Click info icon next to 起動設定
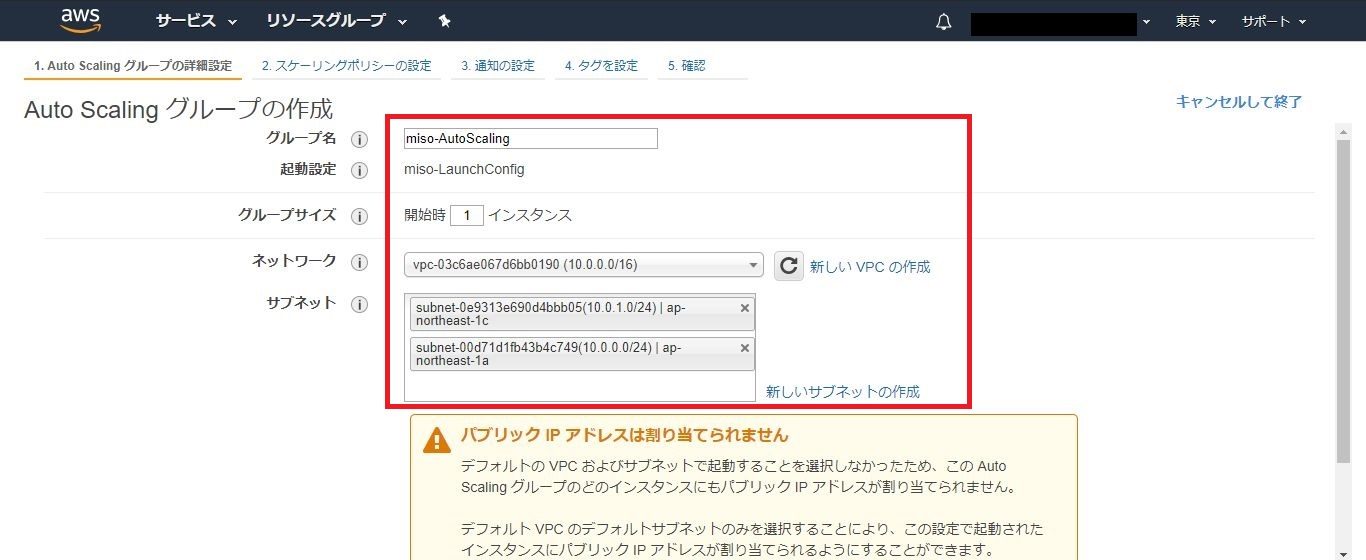Viewport: 1366px width, 560px height. tap(359, 170)
